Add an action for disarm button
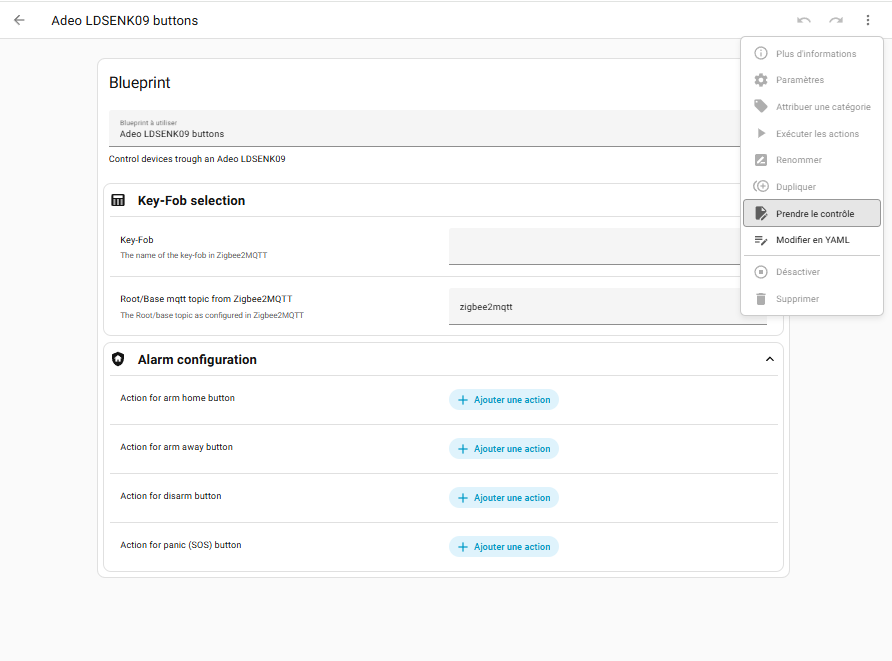This screenshot has height=661, width=892. [504, 498]
